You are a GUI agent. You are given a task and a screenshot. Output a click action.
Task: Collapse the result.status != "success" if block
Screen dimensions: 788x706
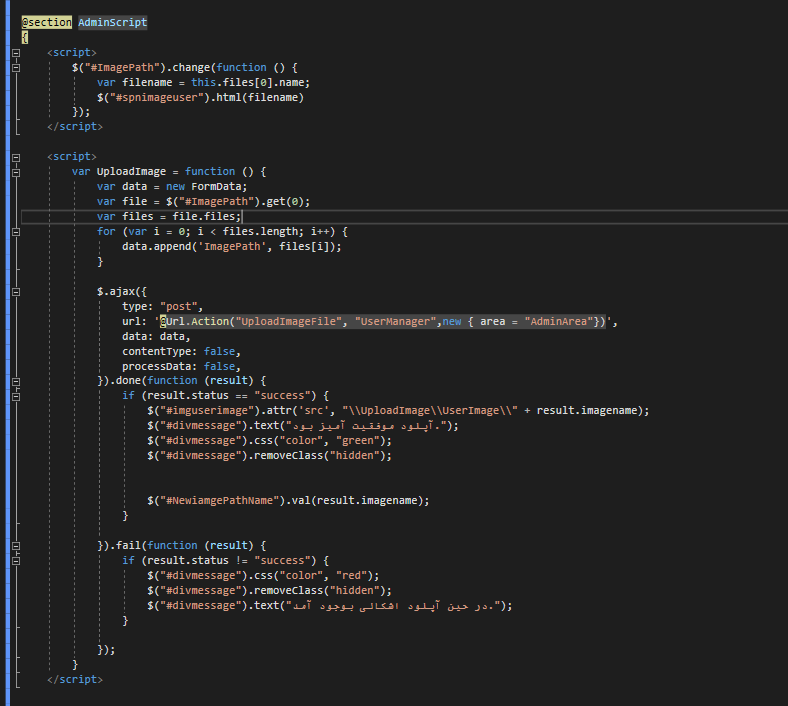[x=16, y=561]
